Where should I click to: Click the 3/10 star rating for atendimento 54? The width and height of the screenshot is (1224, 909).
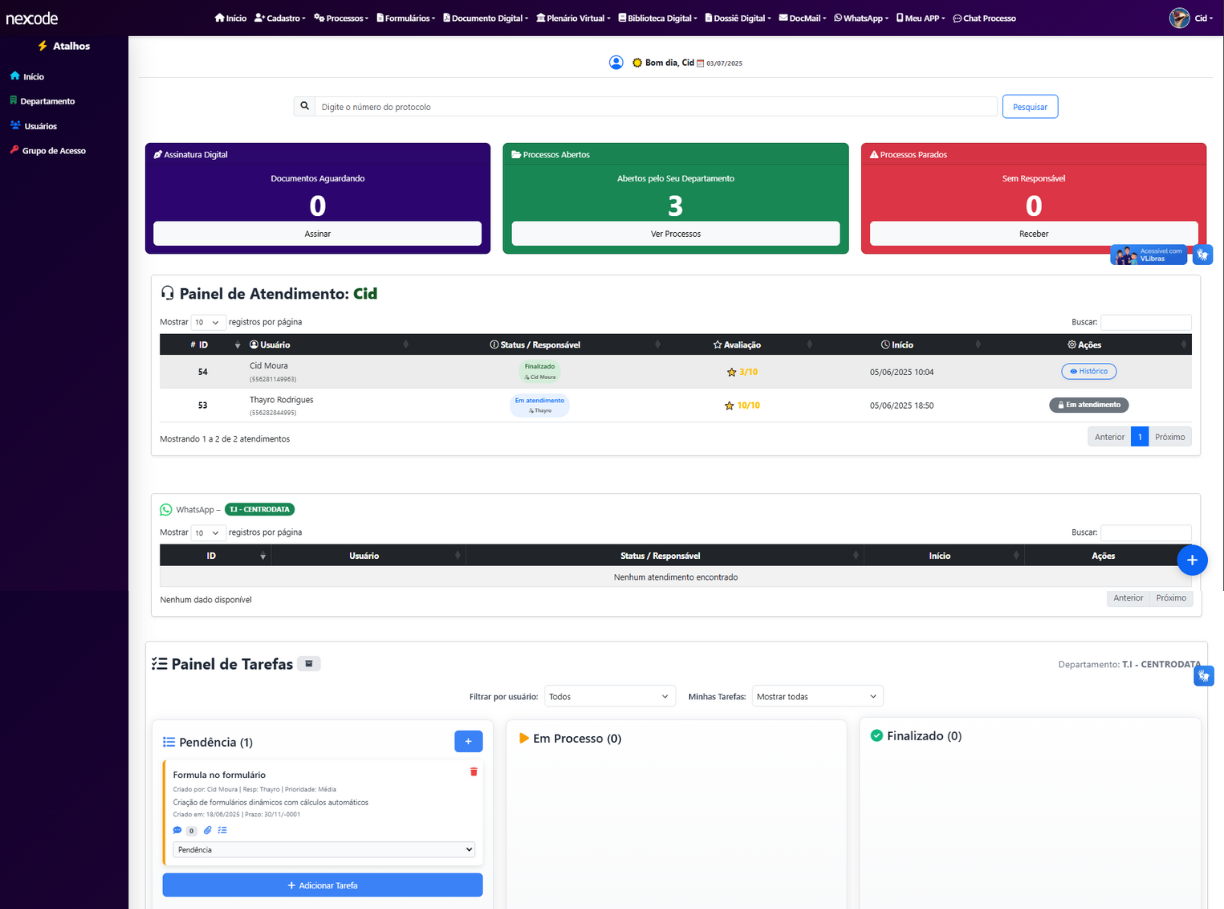(x=740, y=371)
